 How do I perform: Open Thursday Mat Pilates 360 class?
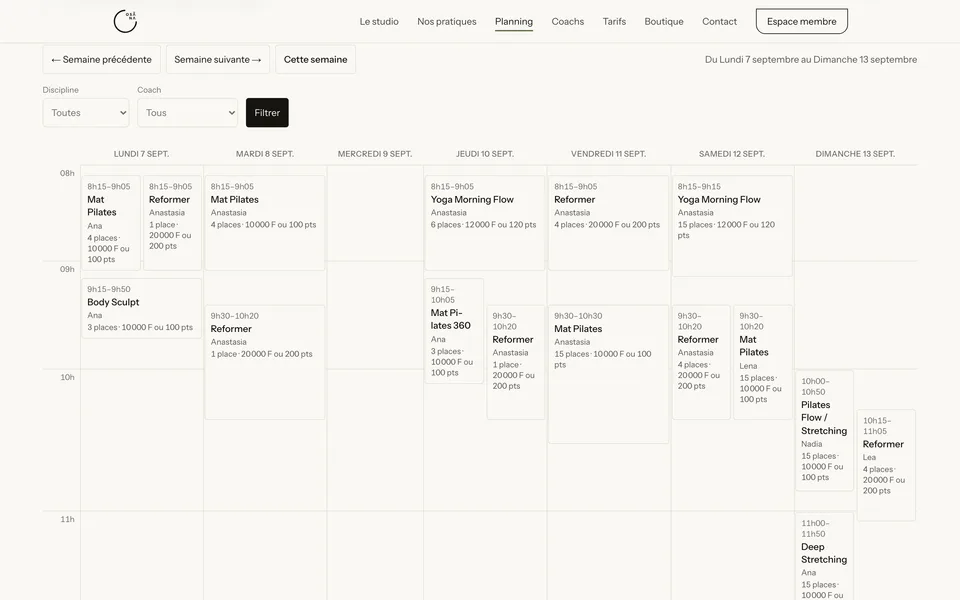tap(454, 331)
